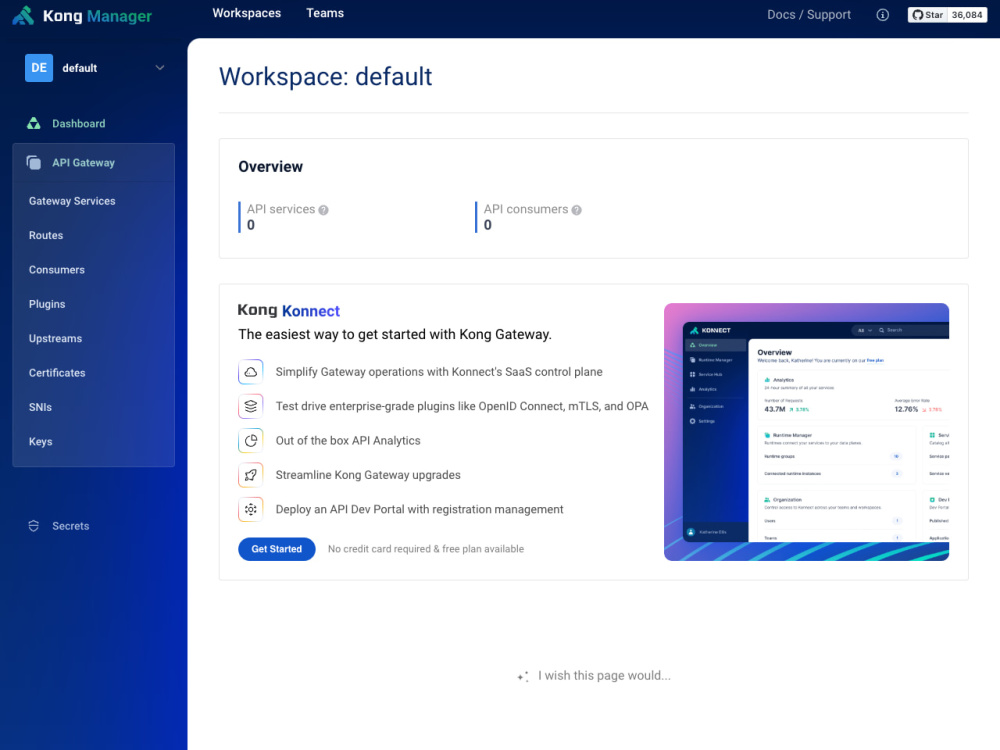Screen dimensions: 1000x750
Task: Click the GitHub Star icon
Action: pos(920,14)
